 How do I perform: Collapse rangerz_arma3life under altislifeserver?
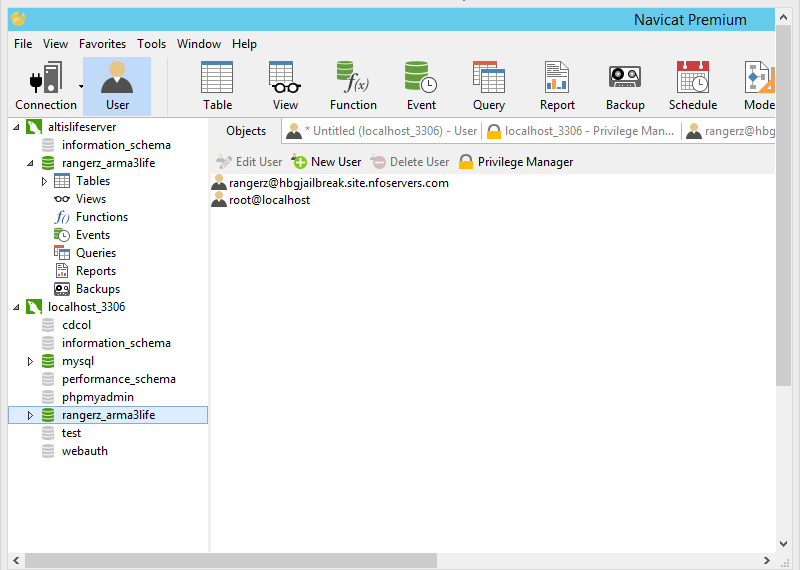point(30,163)
